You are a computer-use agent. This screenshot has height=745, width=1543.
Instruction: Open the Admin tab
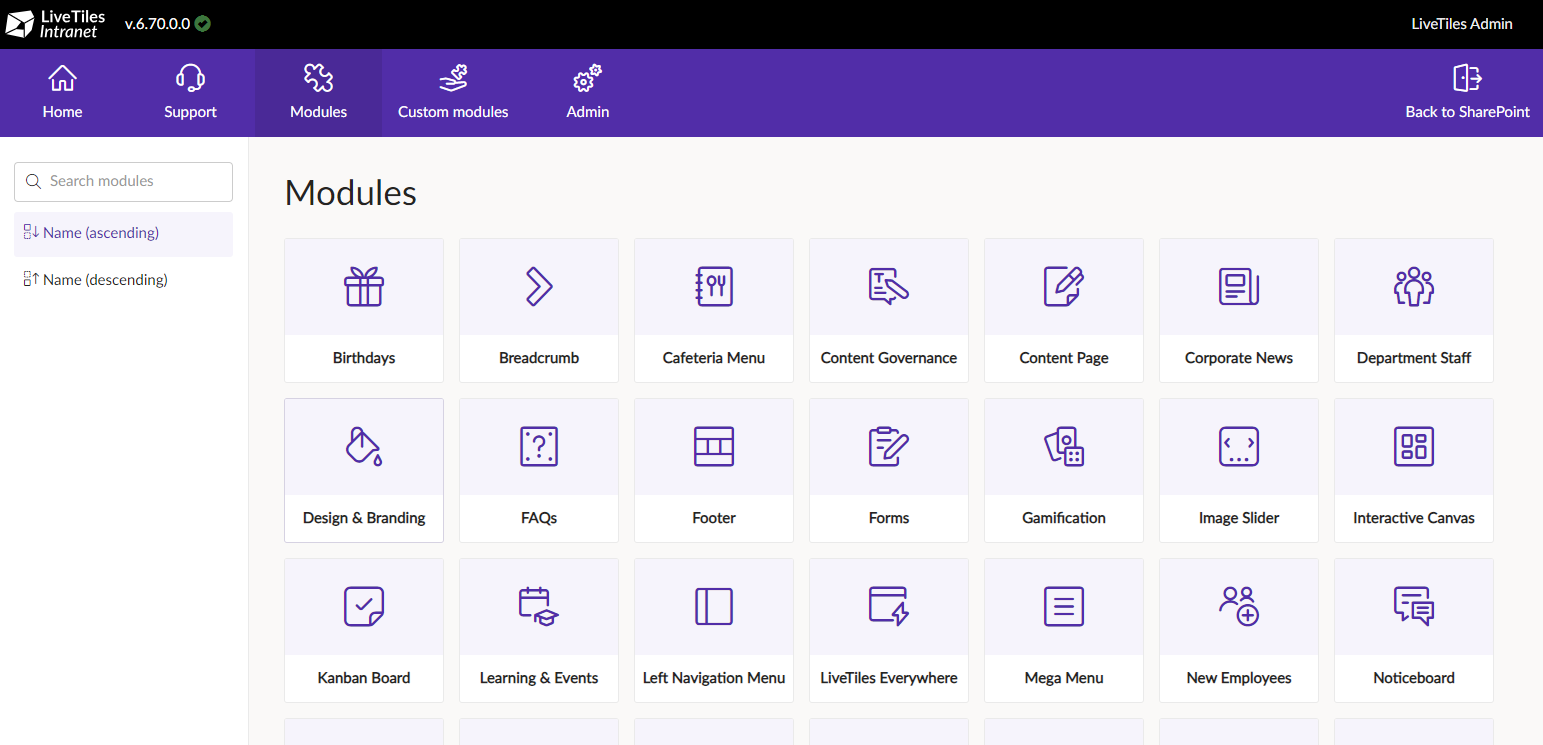[x=588, y=93]
